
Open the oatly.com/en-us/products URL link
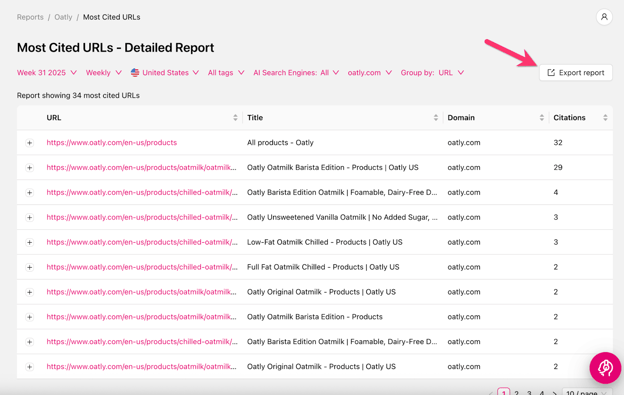point(111,142)
